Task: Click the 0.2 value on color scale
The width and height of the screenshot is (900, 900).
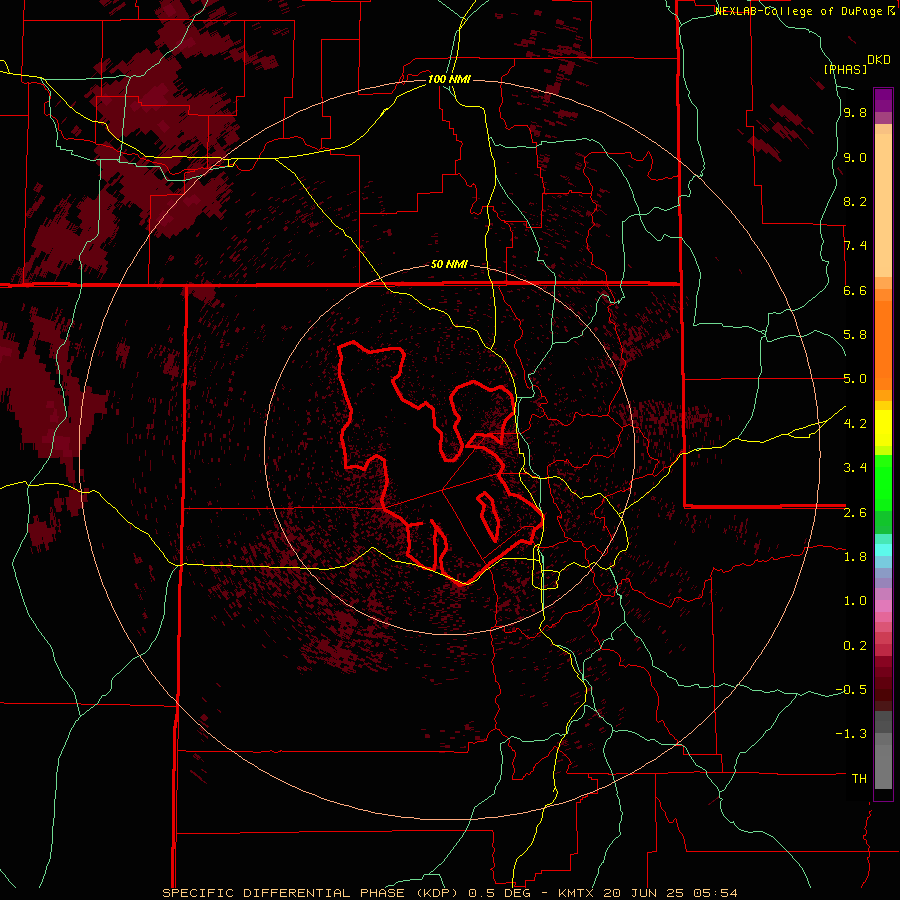Action: click(855, 646)
